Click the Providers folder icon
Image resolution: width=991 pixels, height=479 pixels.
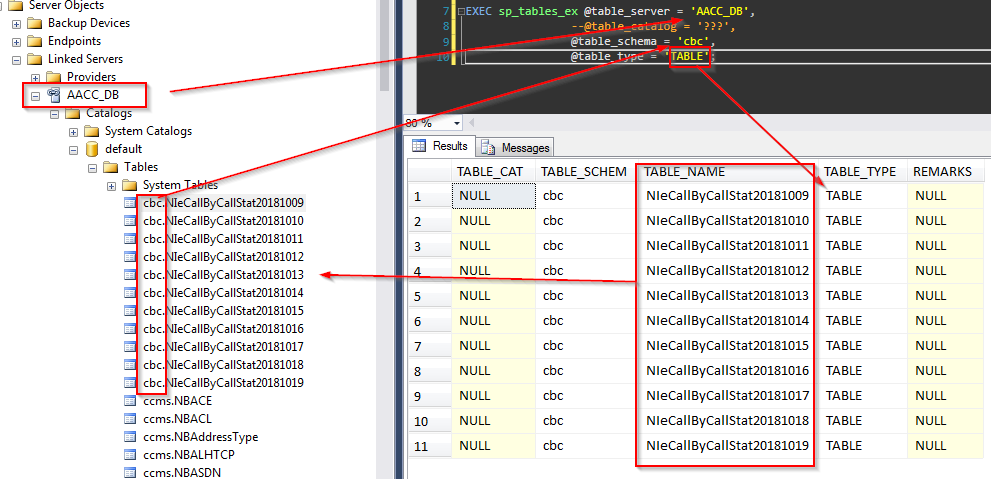click(55, 77)
